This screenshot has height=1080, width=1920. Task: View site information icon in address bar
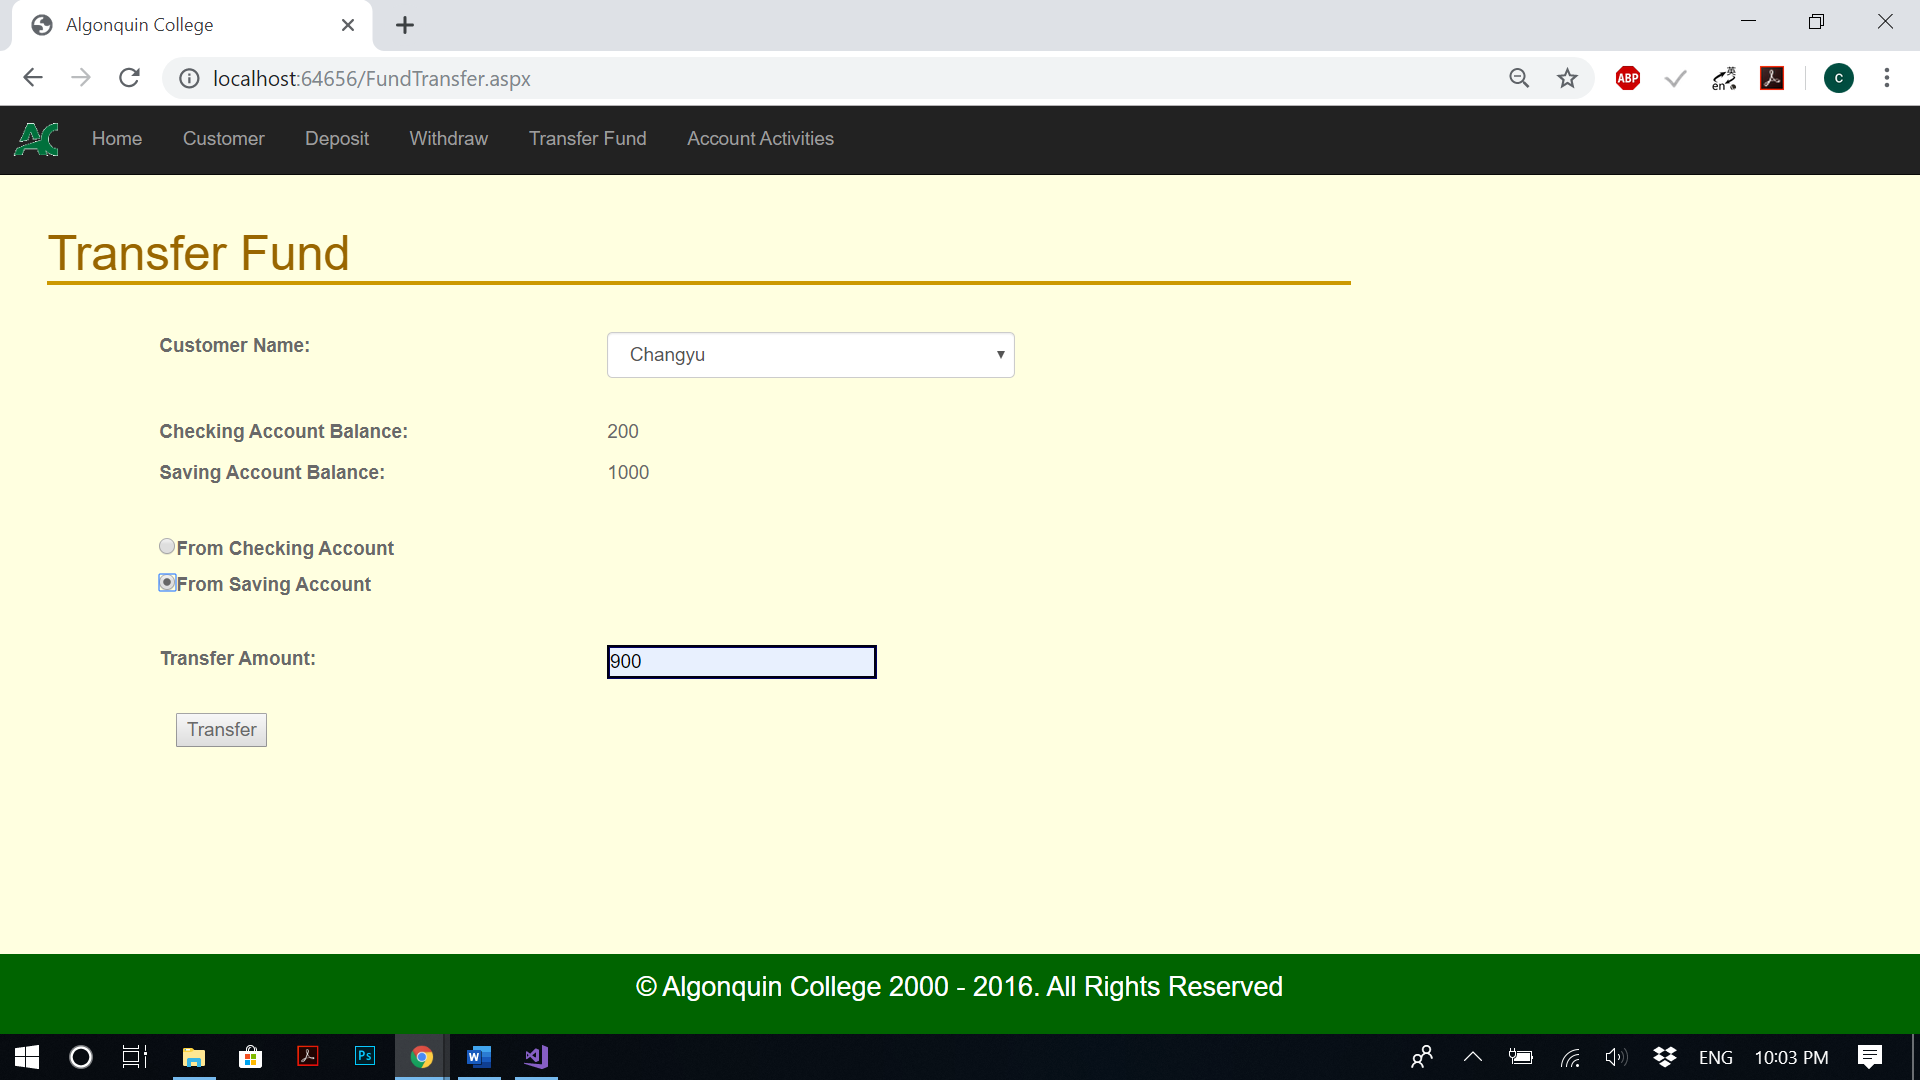[x=189, y=78]
